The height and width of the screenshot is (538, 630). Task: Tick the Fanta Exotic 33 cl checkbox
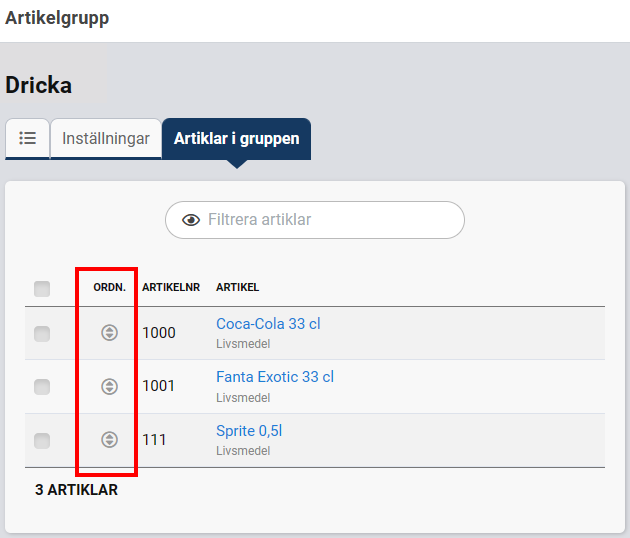pyautogui.click(x=42, y=387)
